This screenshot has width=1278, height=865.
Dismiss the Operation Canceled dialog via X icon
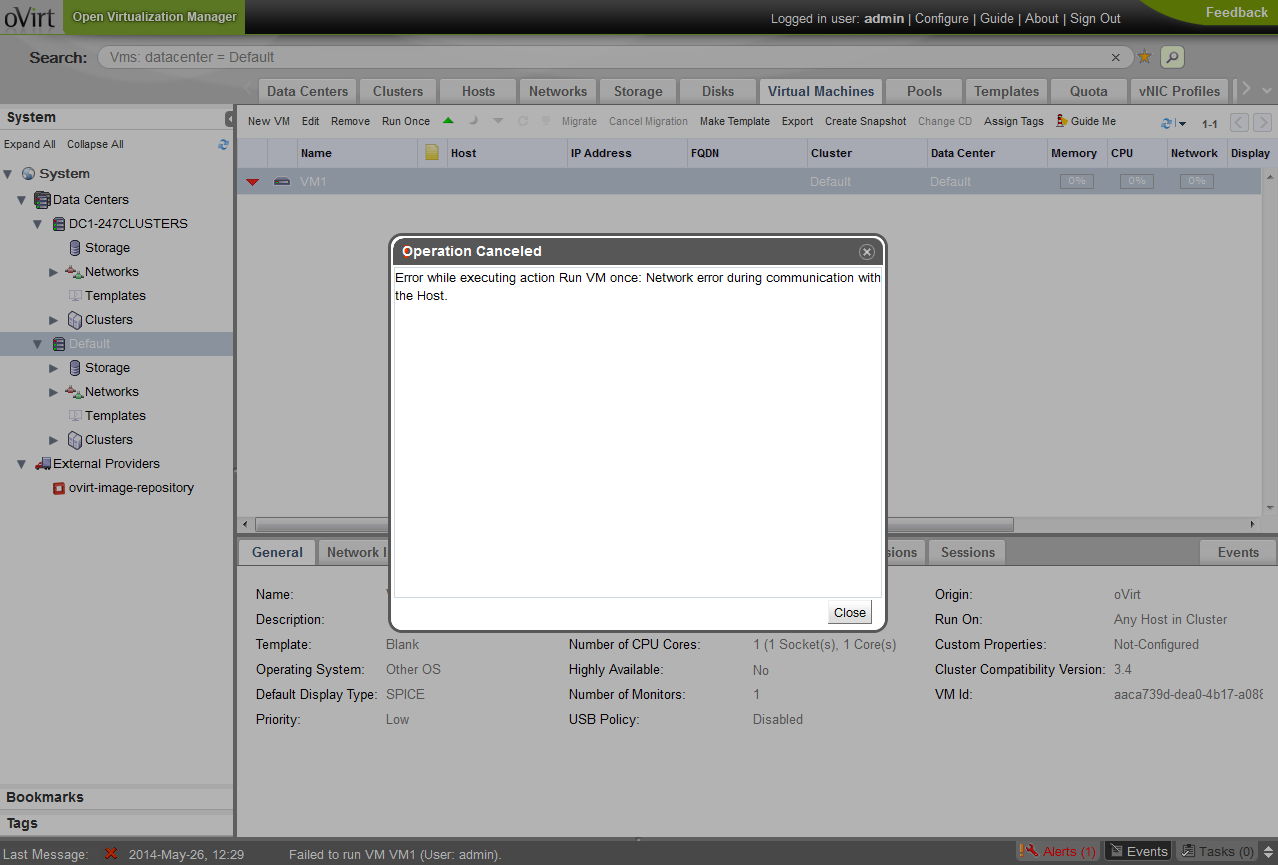point(867,252)
